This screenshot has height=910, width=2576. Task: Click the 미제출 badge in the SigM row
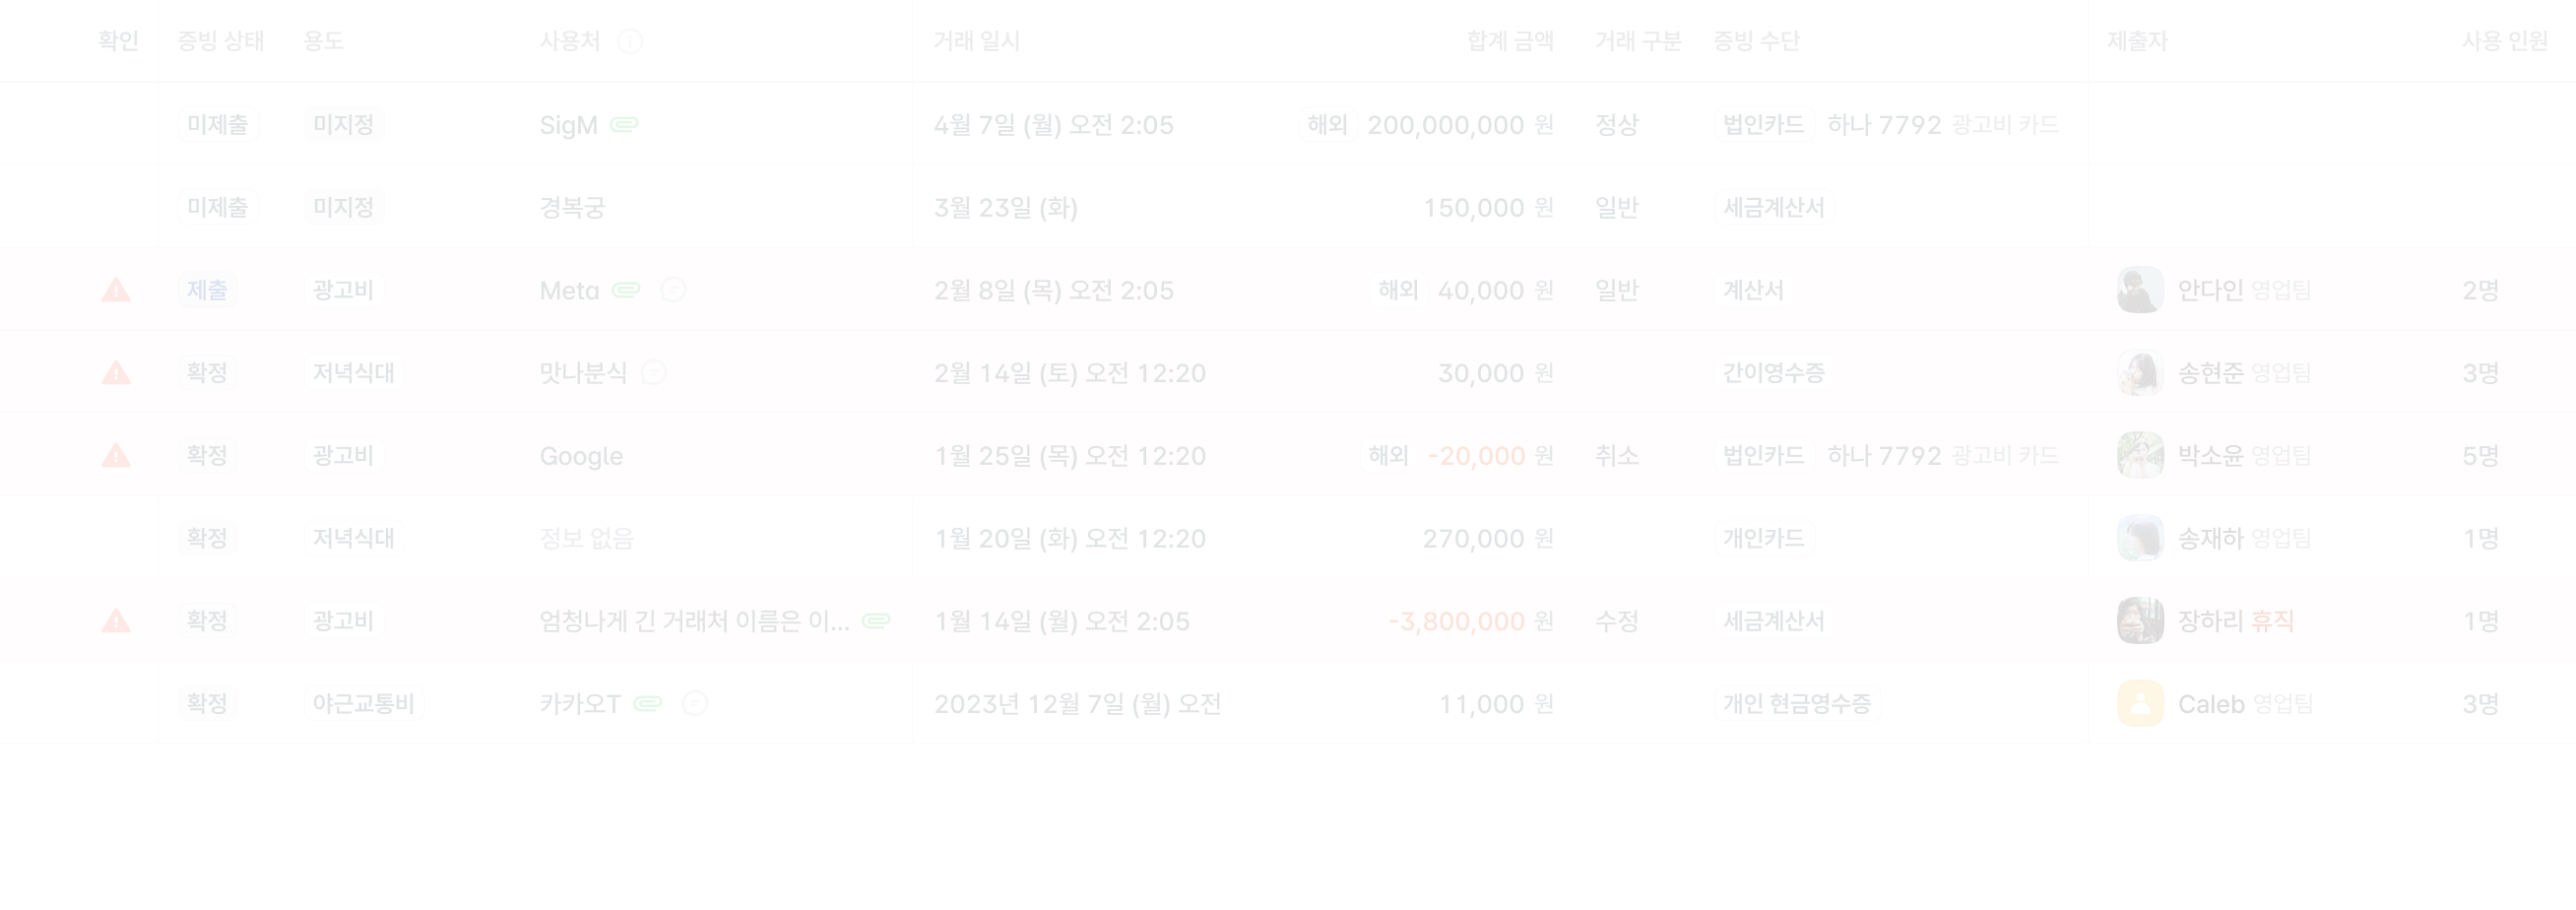[x=218, y=125]
